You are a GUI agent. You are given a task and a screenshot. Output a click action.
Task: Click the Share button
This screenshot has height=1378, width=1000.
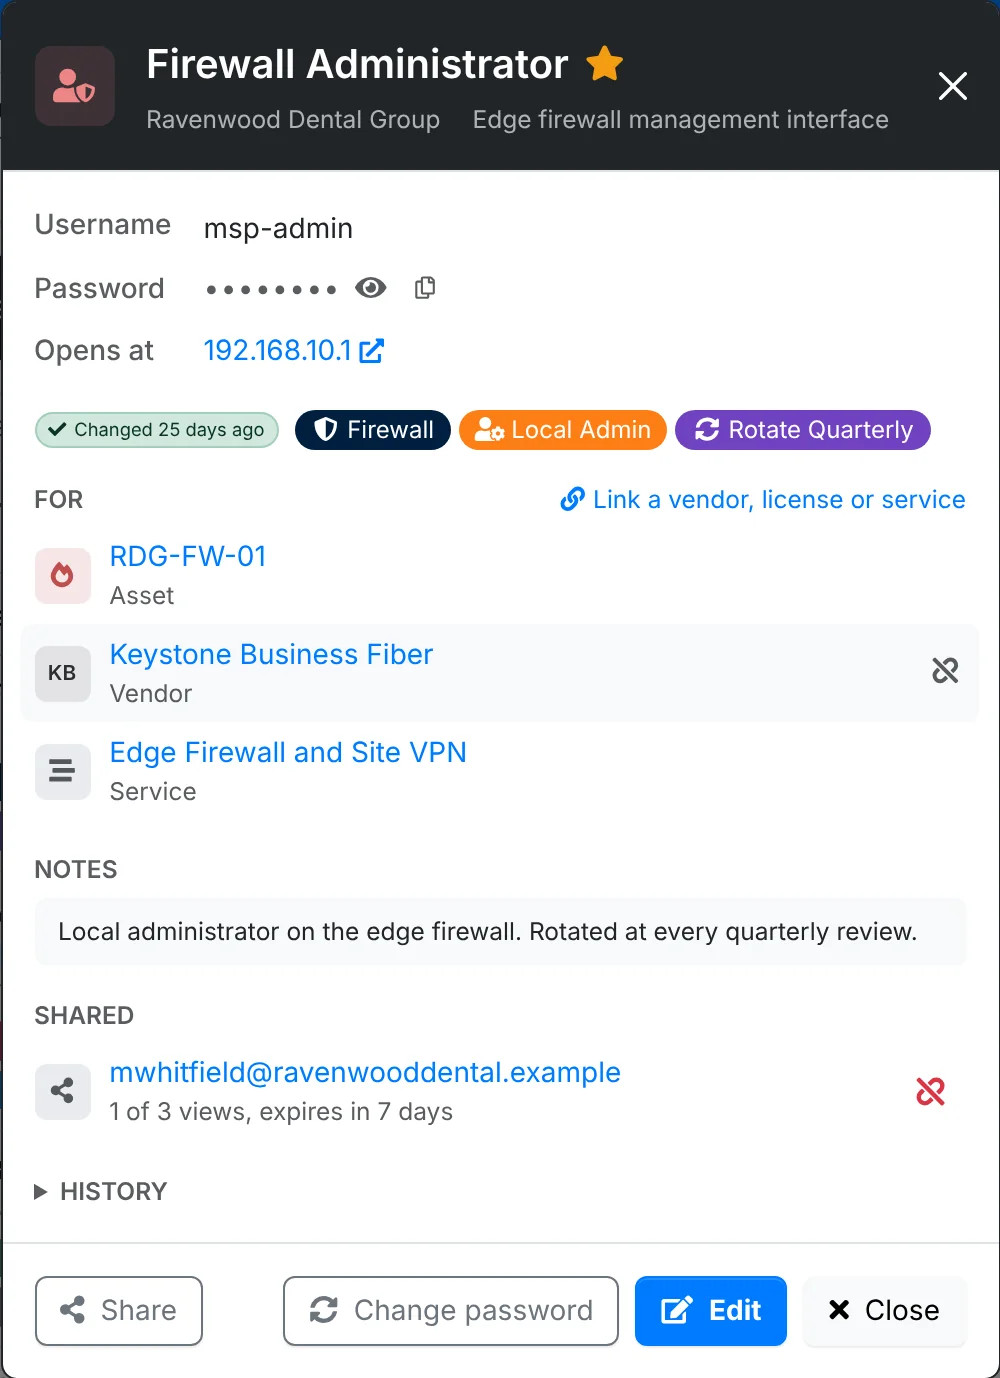pos(119,1311)
